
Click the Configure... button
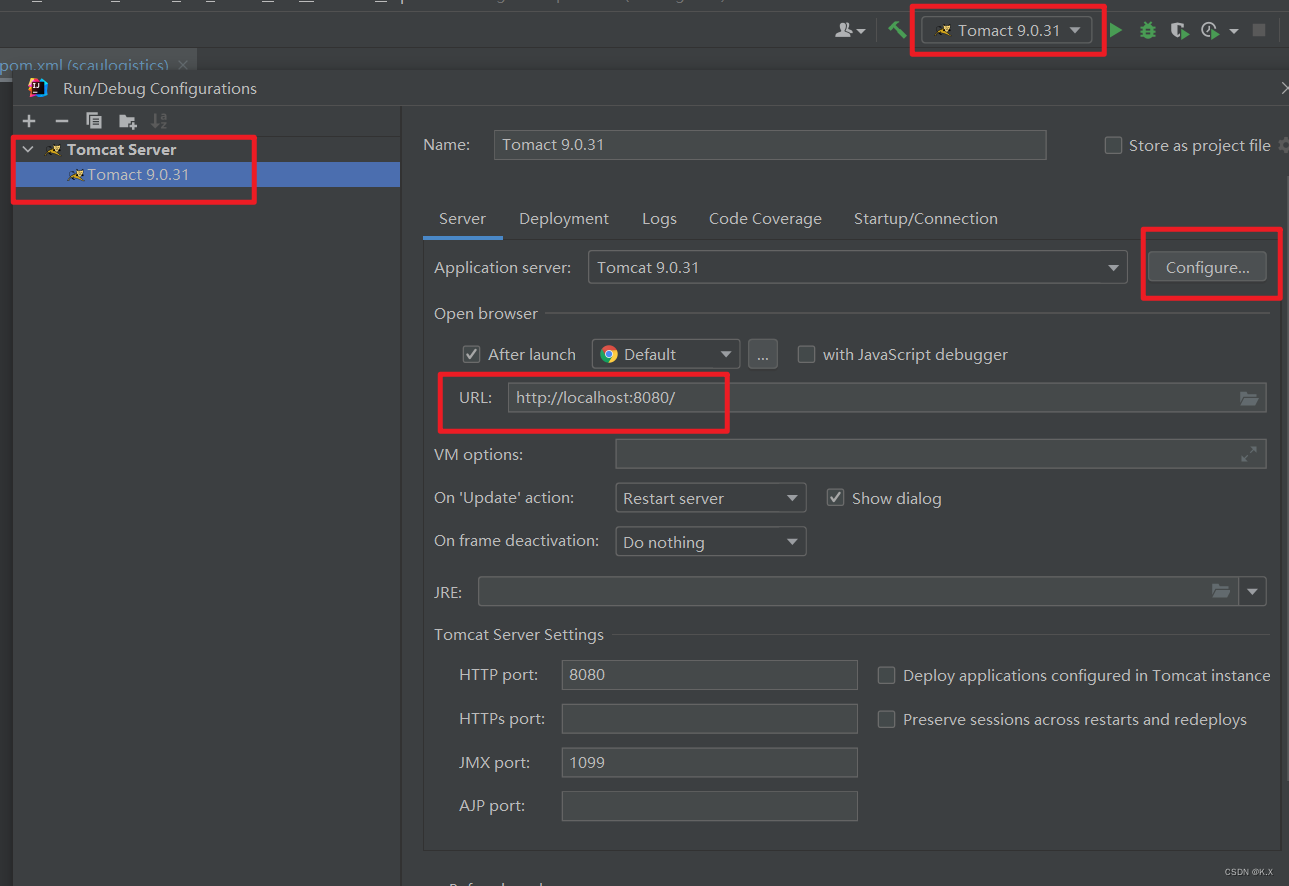(1207, 267)
